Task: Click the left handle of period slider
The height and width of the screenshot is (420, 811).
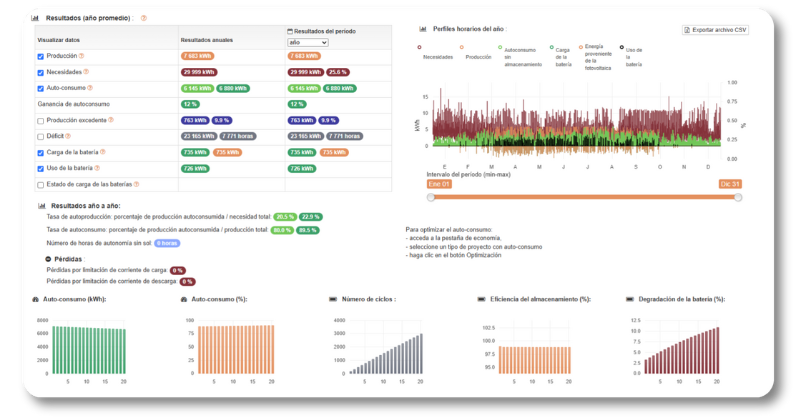Action: [431, 198]
